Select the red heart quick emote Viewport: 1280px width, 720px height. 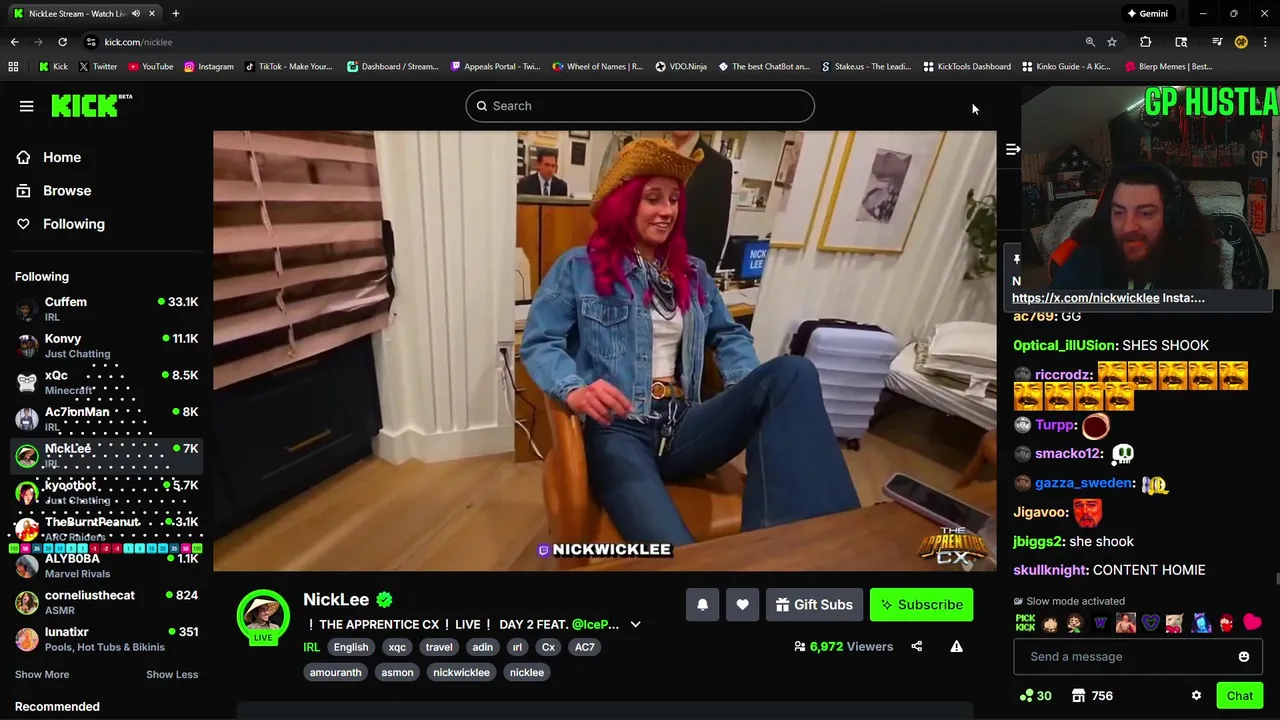tap(1252, 623)
